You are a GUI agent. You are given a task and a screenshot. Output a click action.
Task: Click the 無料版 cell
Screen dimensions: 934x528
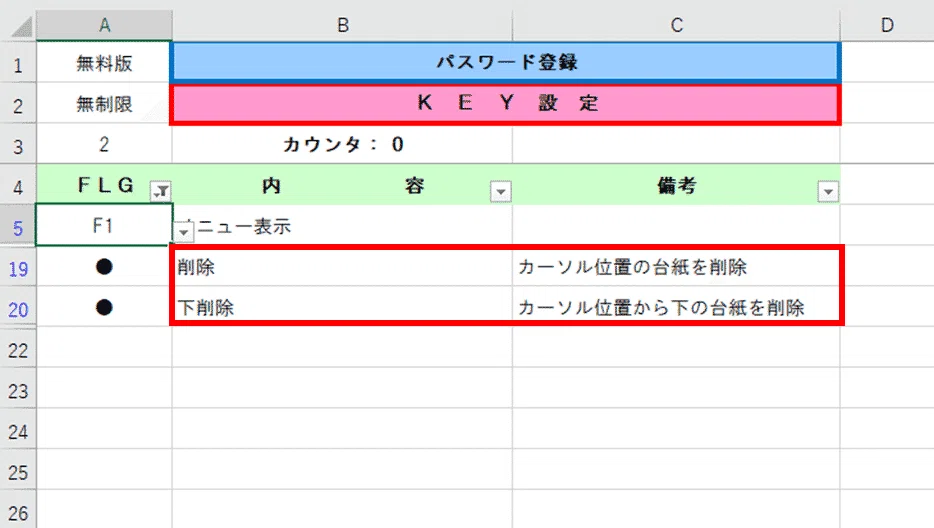pos(104,63)
